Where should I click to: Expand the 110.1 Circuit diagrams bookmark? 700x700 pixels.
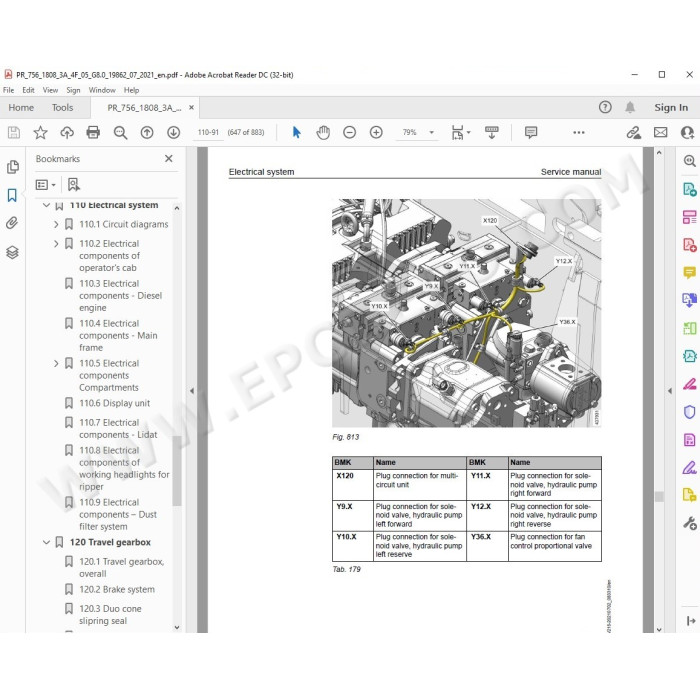click(56, 224)
